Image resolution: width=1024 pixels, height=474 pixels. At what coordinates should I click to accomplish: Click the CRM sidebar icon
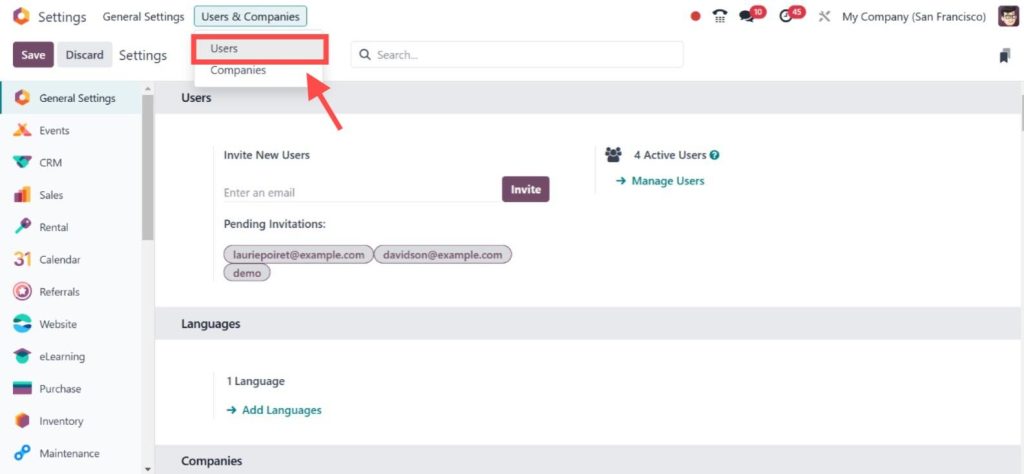click(22, 163)
